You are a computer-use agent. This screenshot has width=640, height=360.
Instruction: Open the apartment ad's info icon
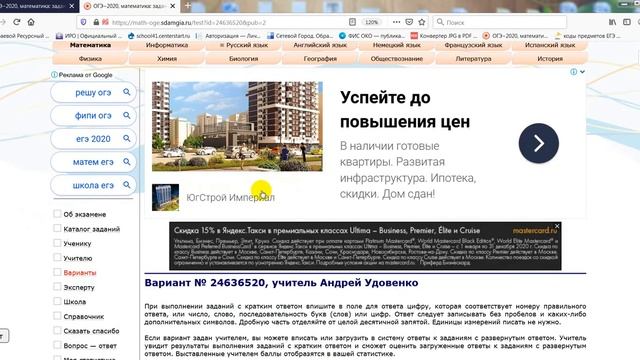[573, 72]
